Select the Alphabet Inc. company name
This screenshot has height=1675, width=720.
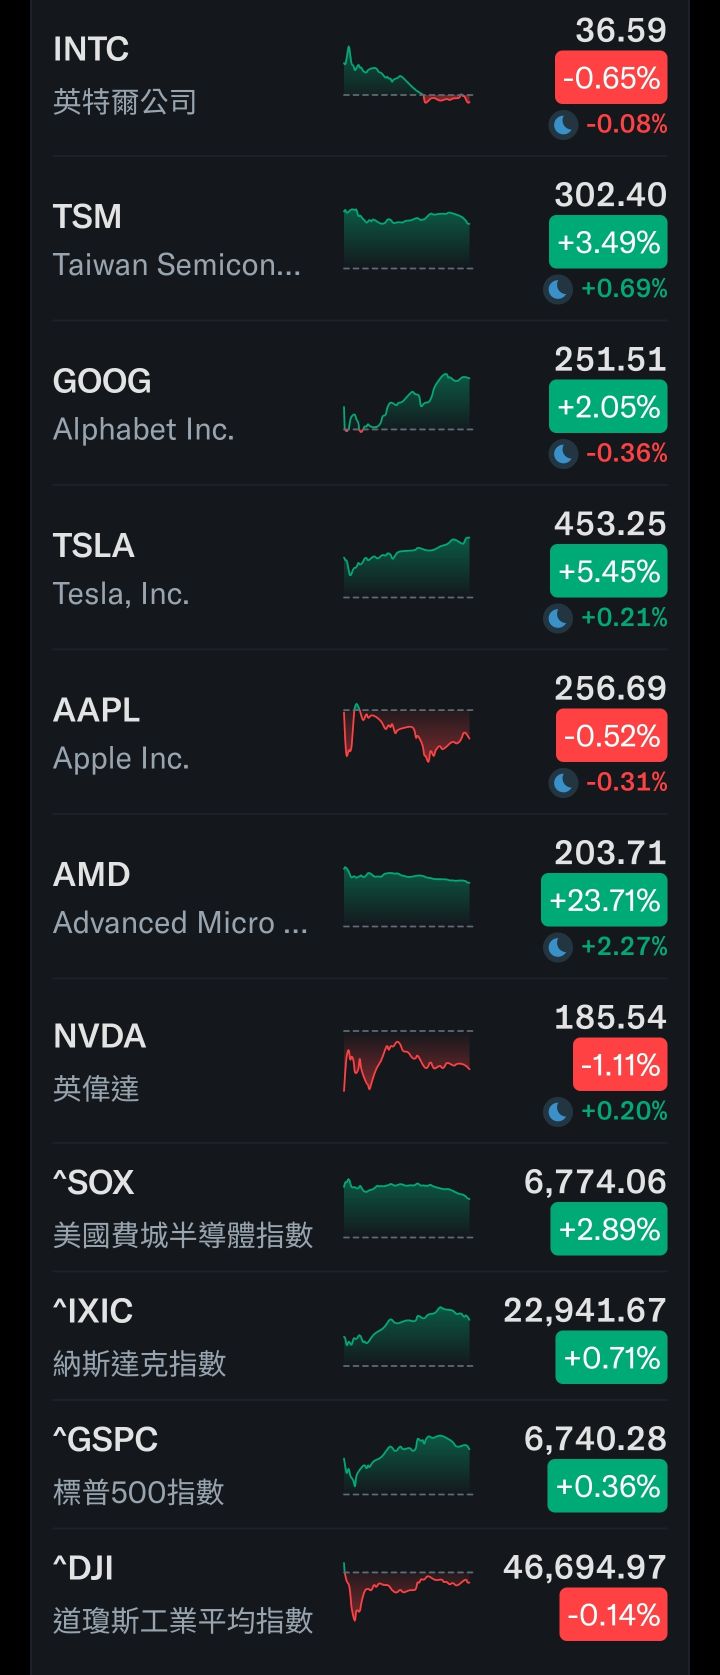tap(143, 430)
